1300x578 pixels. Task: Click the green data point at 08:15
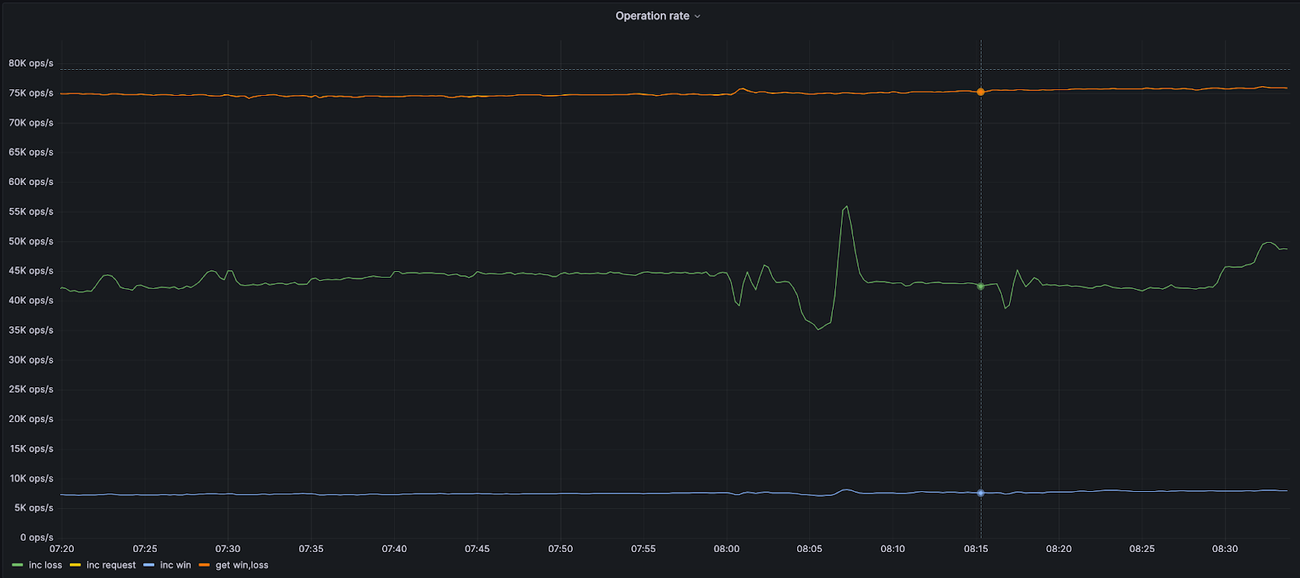point(980,286)
